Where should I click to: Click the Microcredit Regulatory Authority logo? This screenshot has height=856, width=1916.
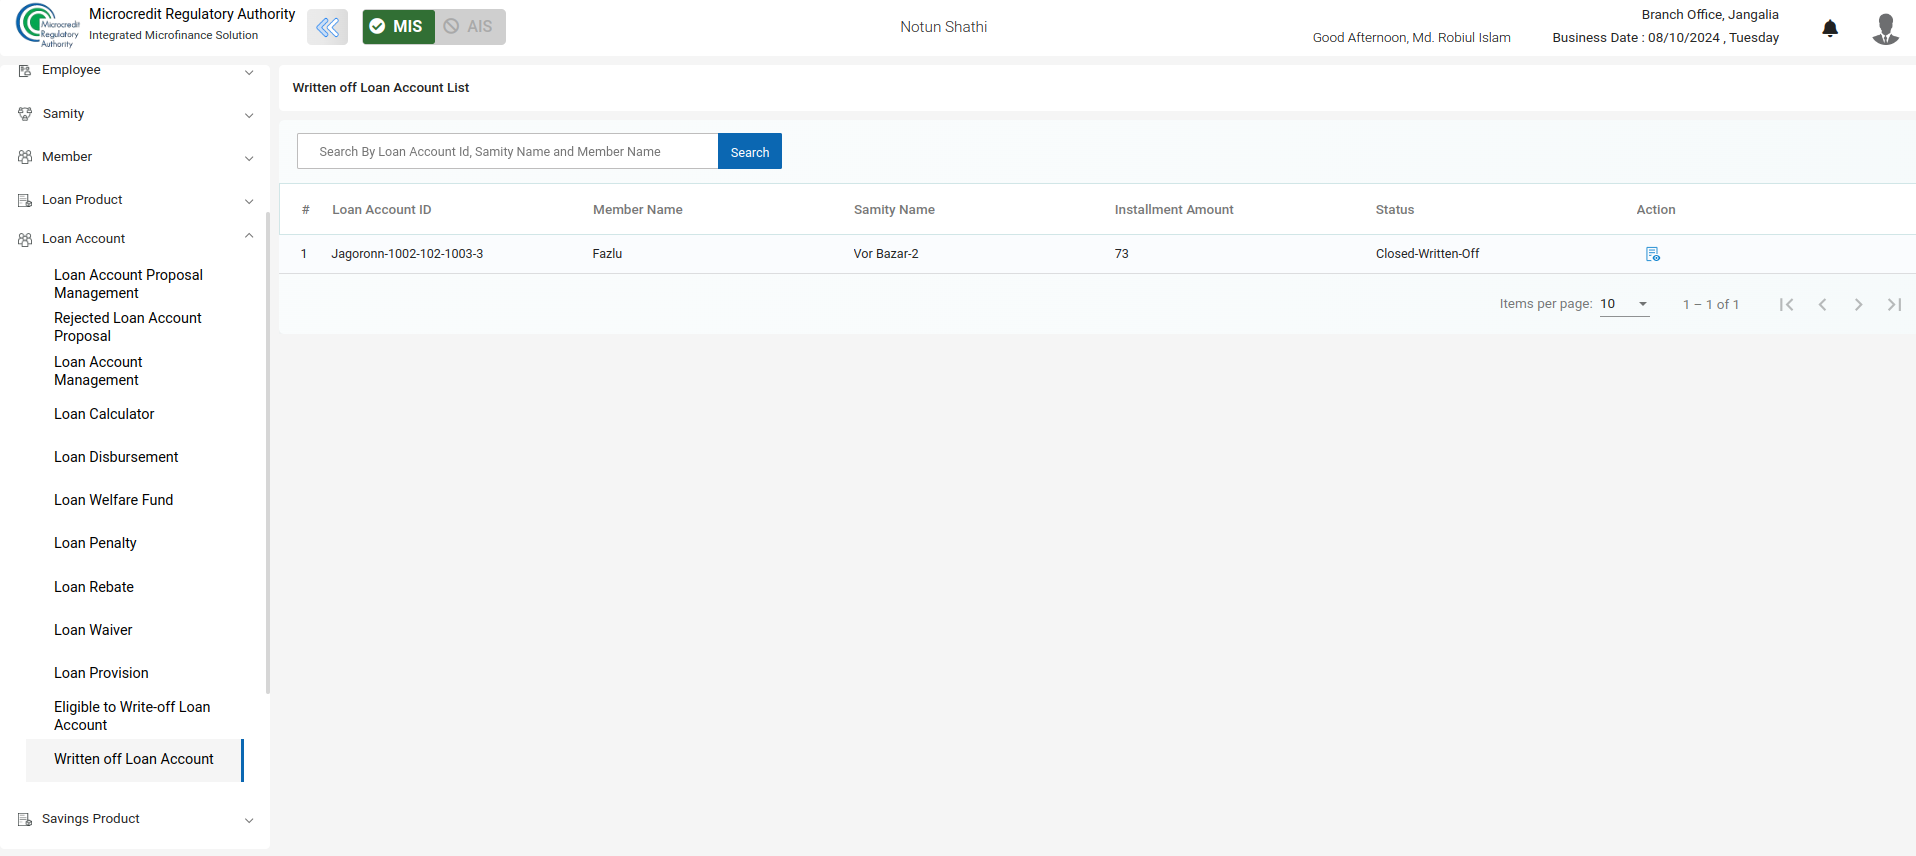click(x=47, y=26)
